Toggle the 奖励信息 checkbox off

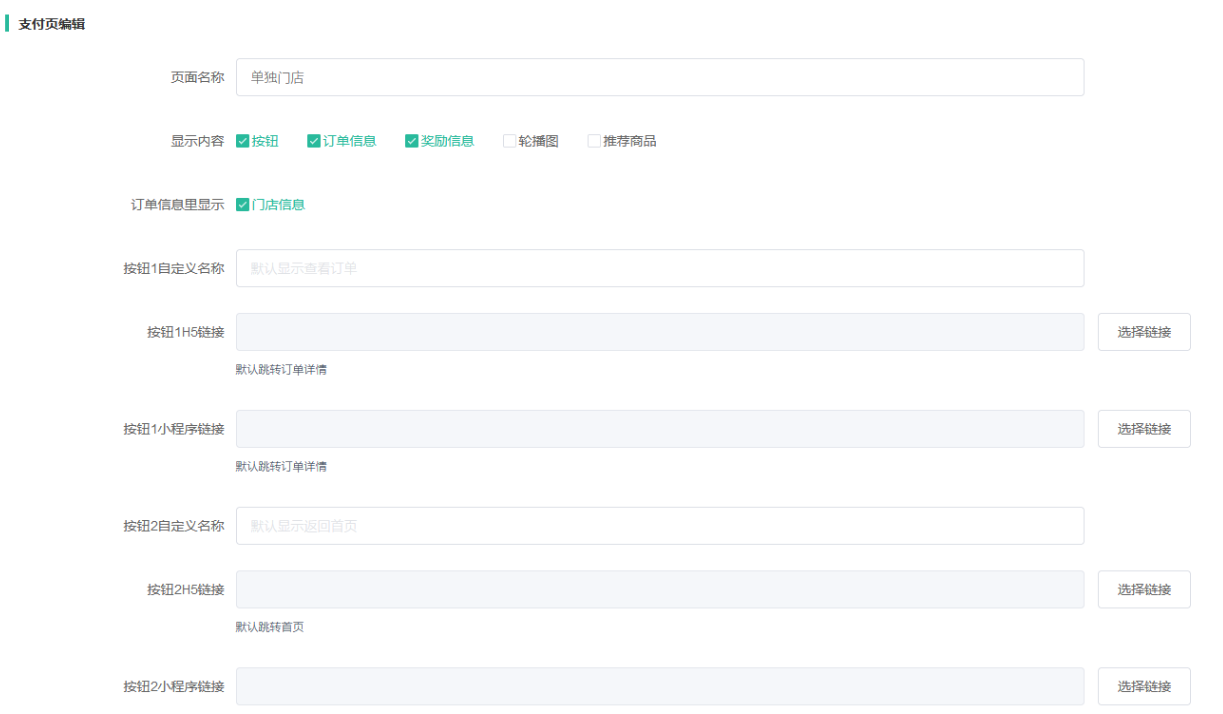[x=412, y=141]
